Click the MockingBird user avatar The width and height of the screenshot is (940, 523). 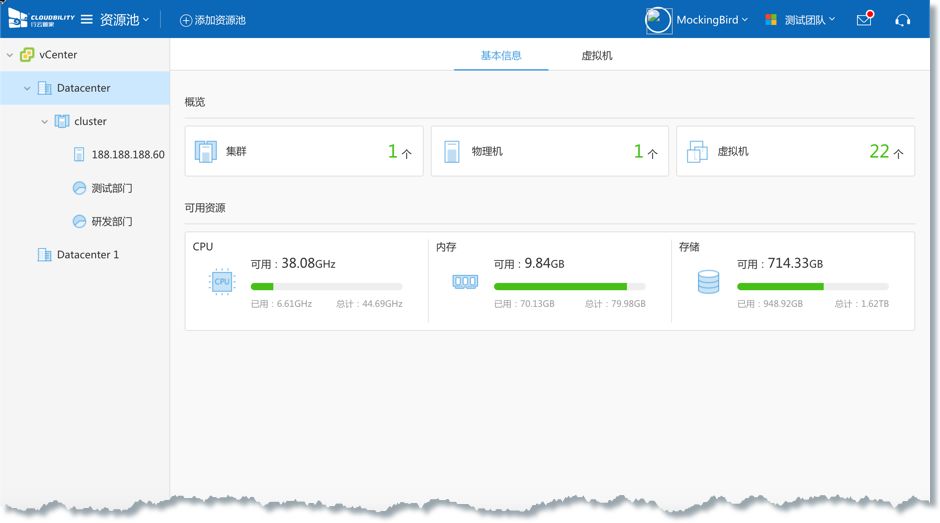click(x=659, y=20)
